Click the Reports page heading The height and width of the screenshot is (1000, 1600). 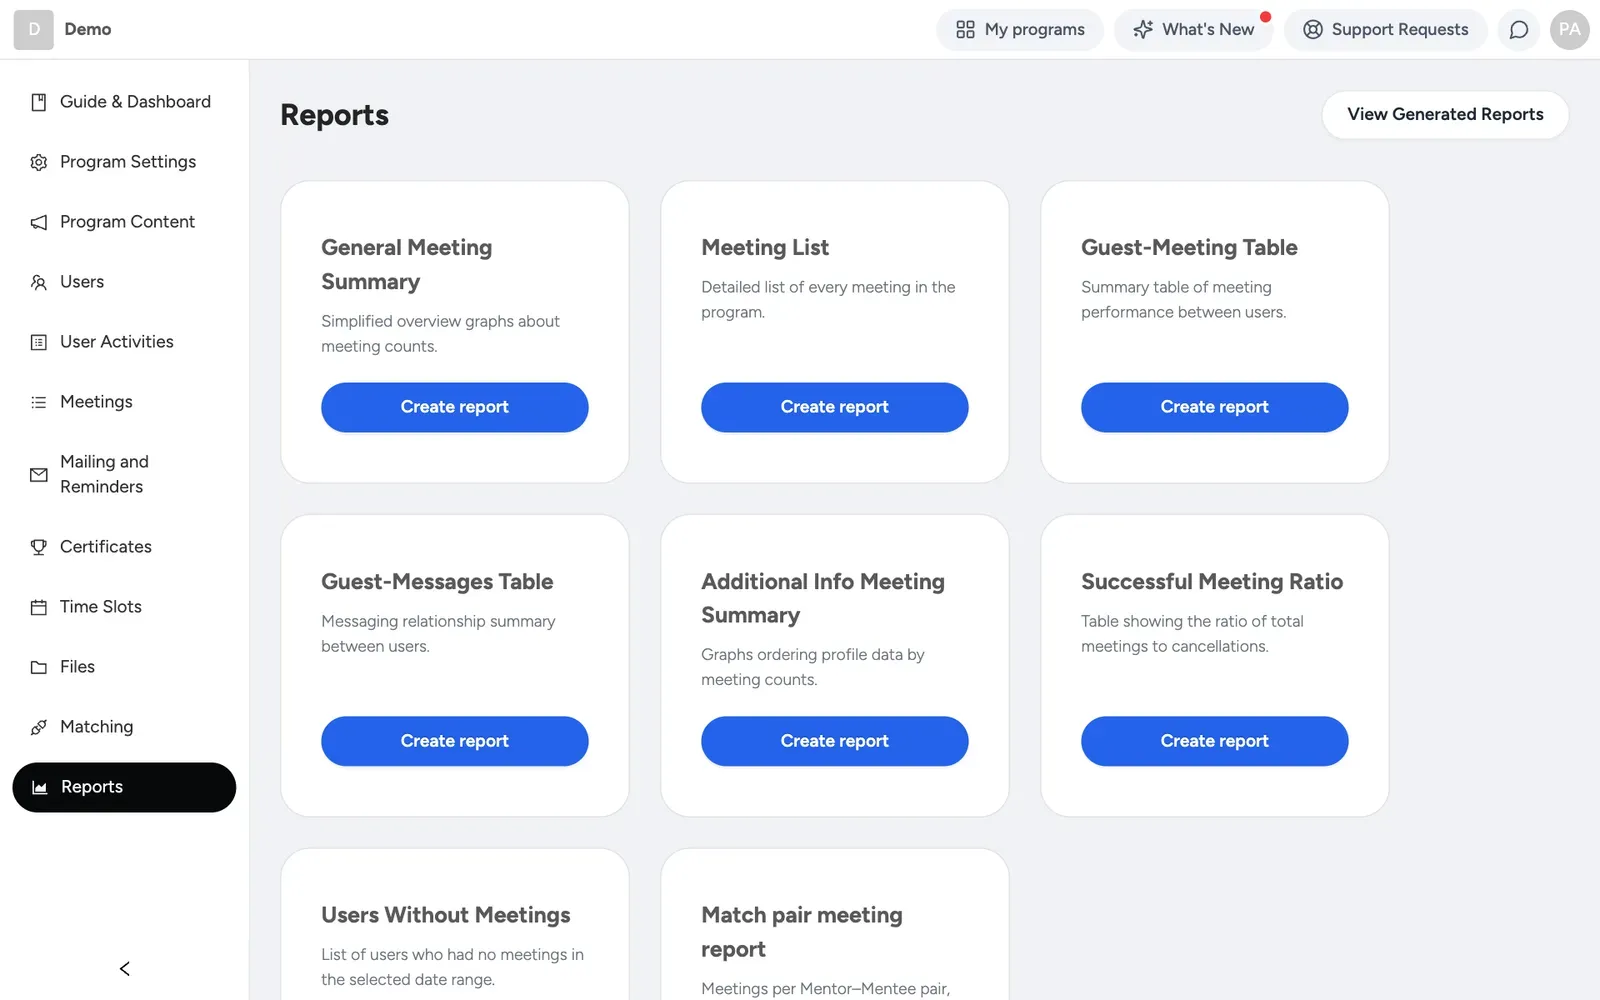coord(335,115)
